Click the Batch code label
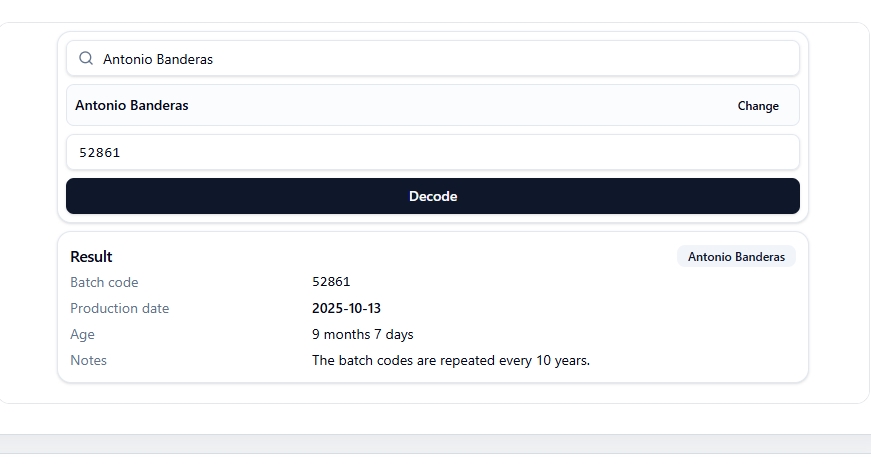The image size is (871, 476). click(104, 282)
